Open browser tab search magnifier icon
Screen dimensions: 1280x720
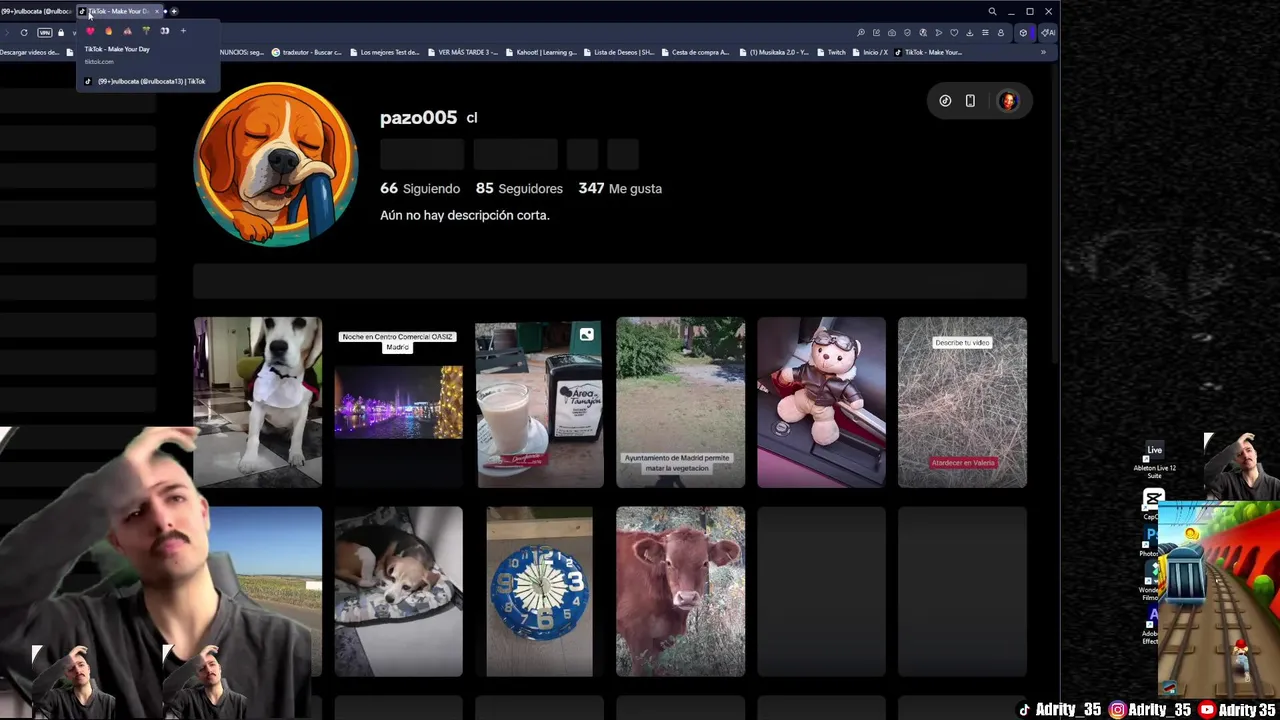[992, 11]
